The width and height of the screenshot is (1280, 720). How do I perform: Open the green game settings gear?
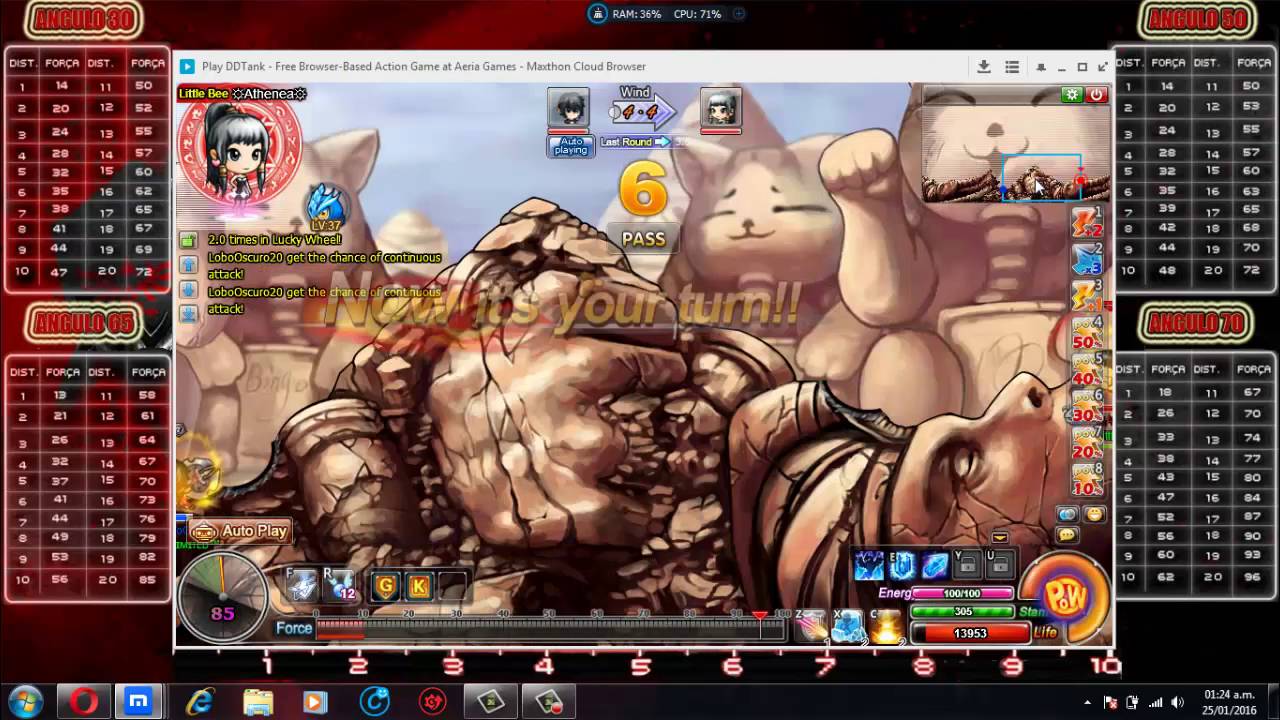(1072, 95)
